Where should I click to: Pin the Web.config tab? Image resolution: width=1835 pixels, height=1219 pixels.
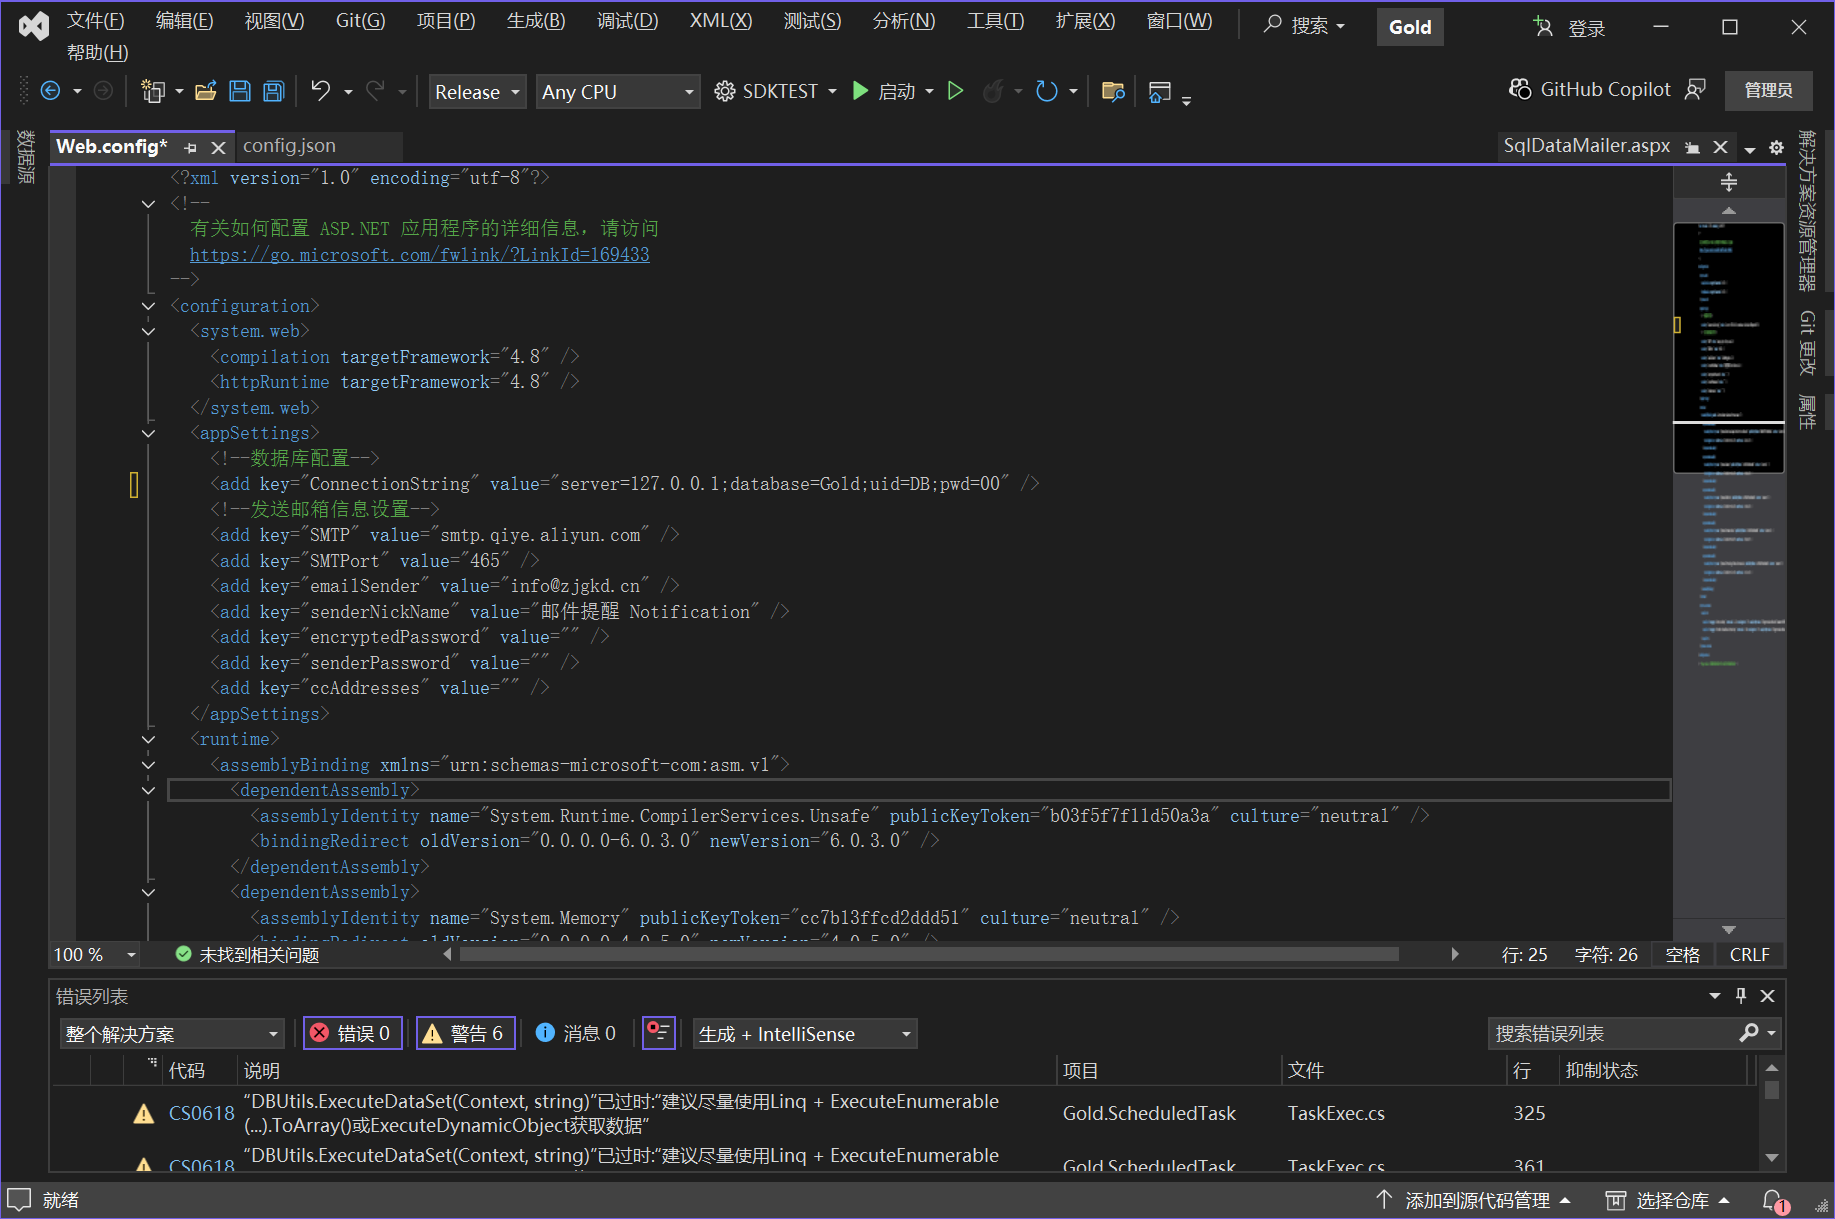click(191, 148)
